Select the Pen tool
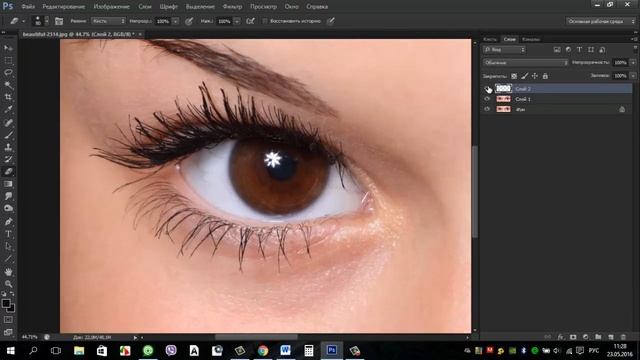 tap(8, 222)
